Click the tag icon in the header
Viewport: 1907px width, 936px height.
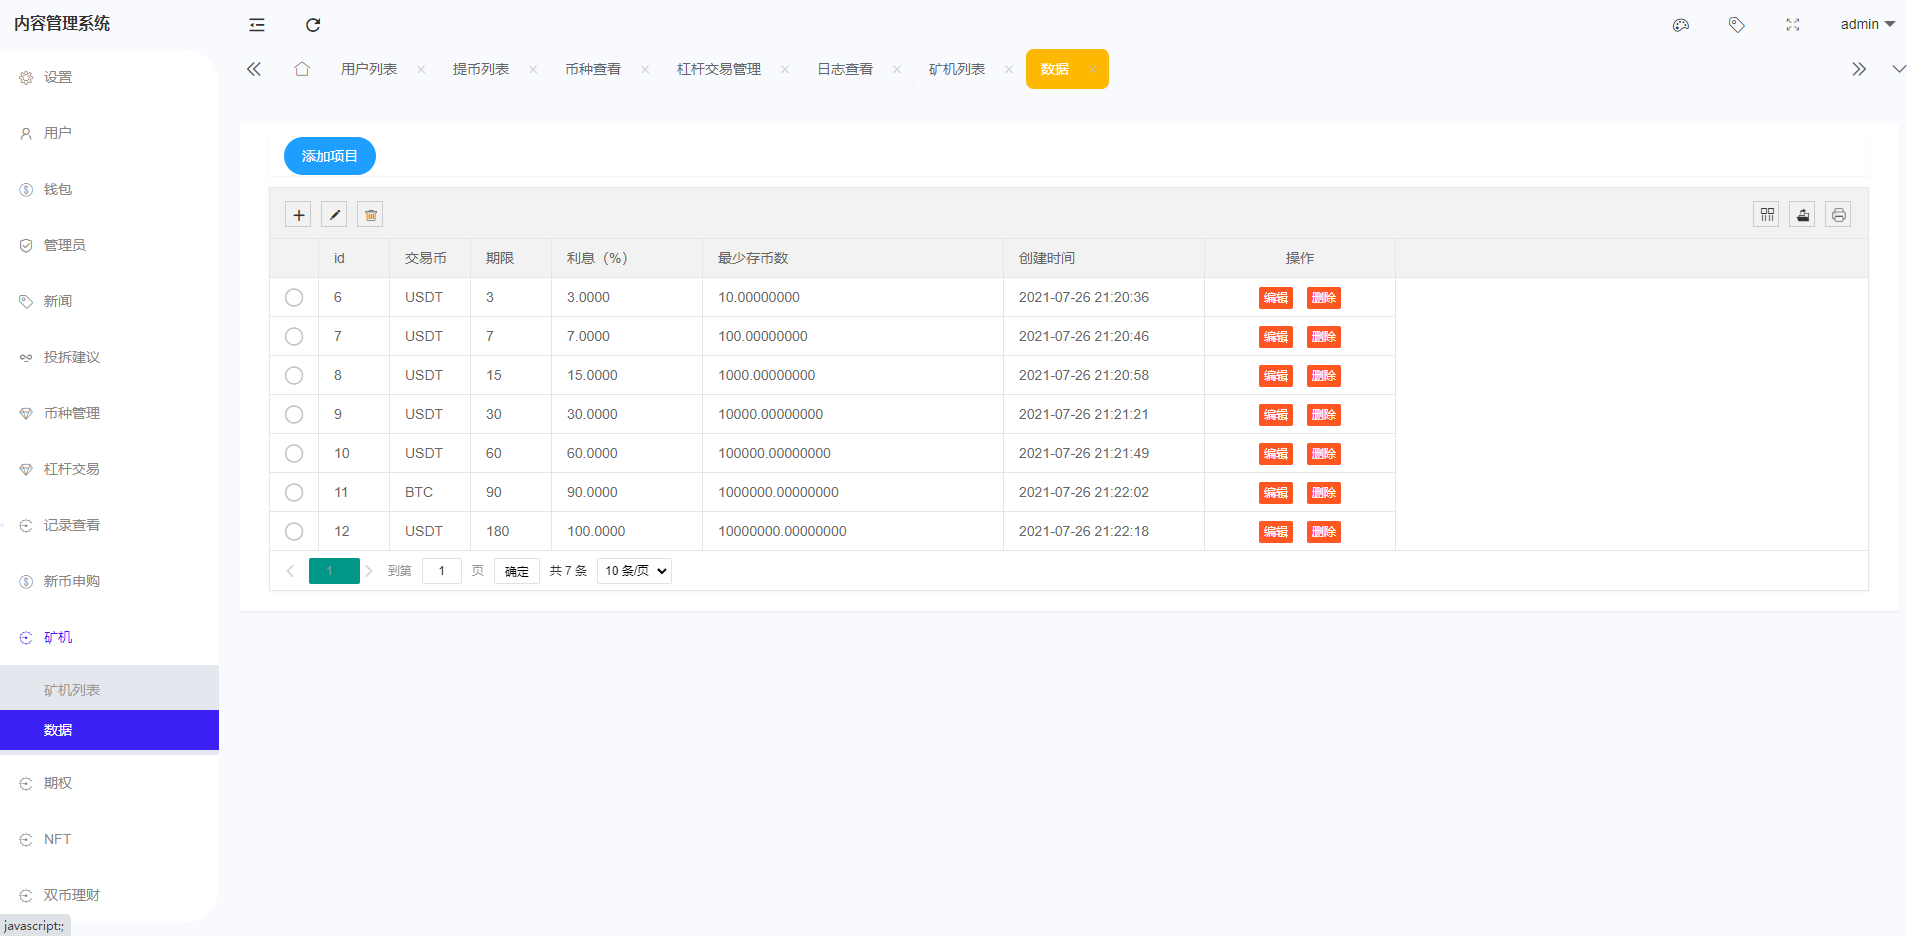tap(1737, 25)
